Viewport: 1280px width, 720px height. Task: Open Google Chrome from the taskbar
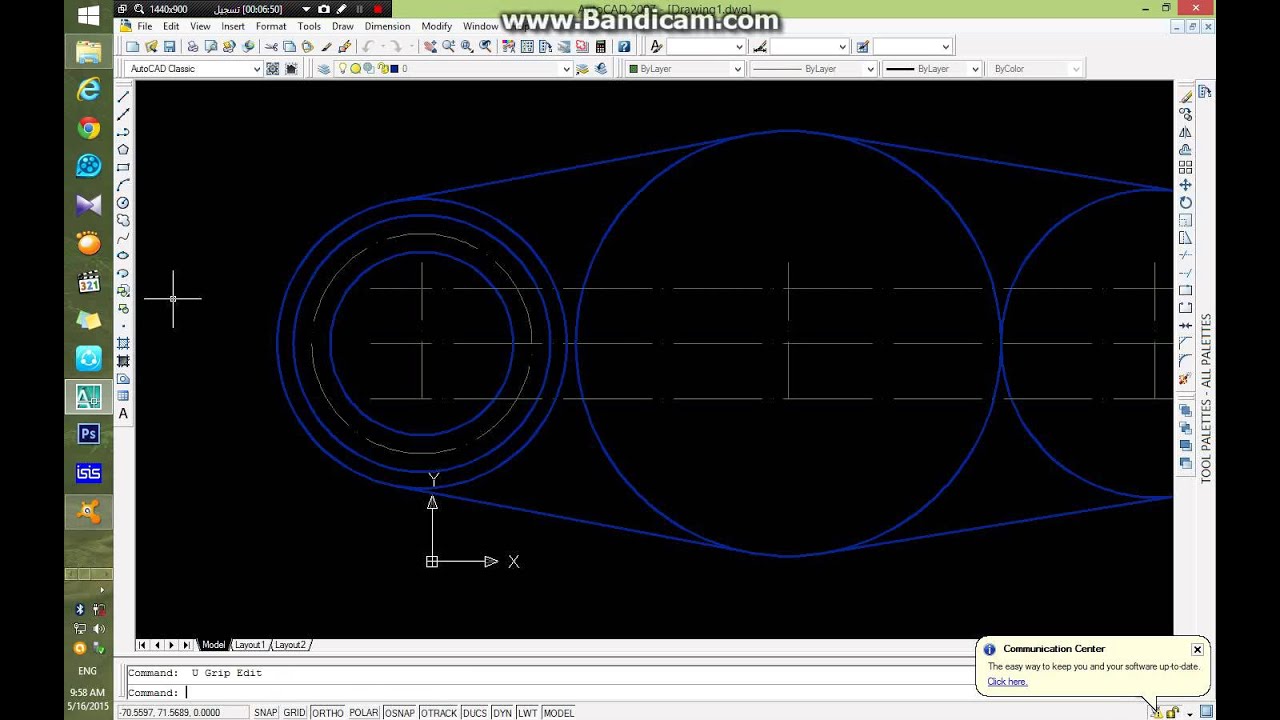[x=89, y=128]
